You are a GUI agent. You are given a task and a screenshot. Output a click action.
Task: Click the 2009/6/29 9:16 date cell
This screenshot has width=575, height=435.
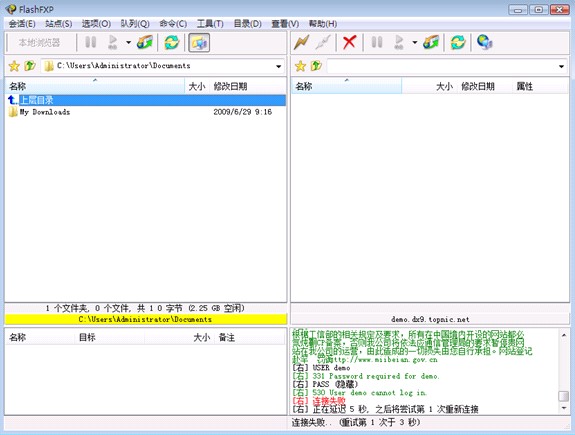tap(243, 112)
